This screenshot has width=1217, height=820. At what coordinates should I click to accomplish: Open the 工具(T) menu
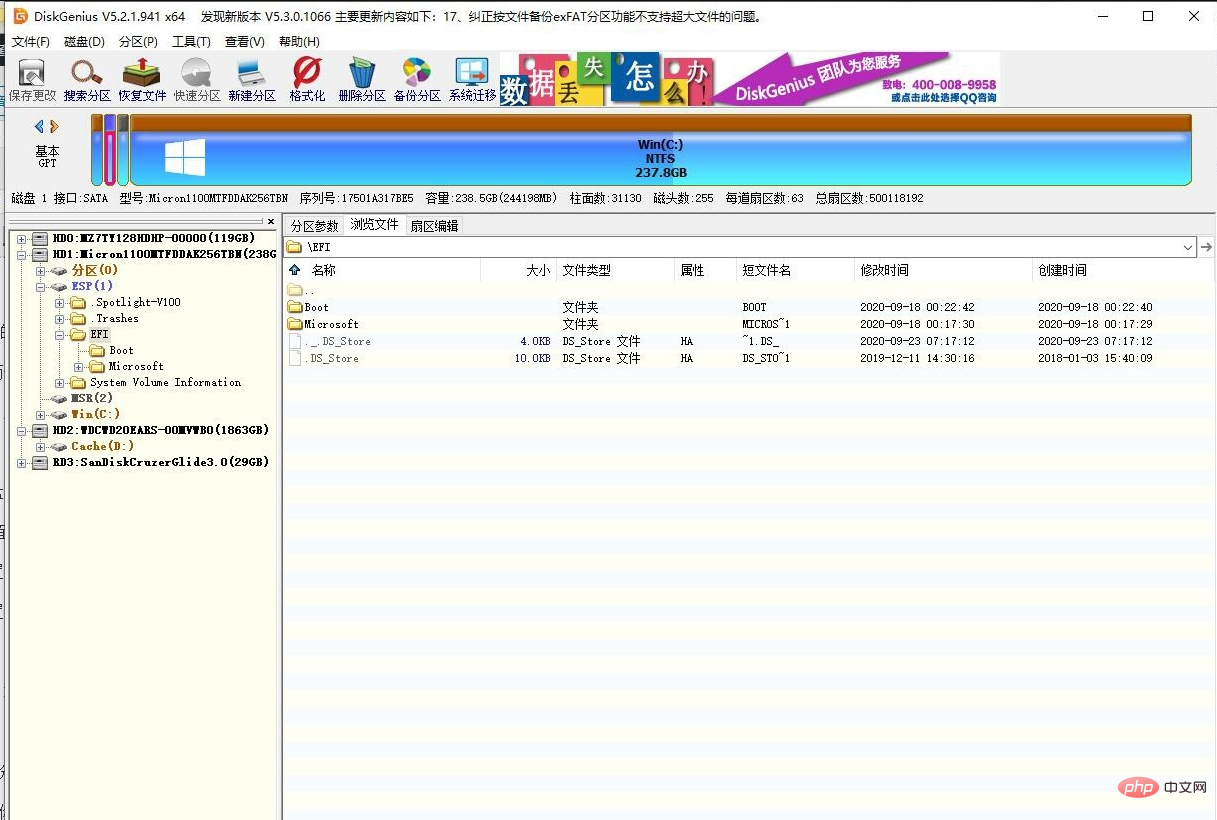coord(191,42)
